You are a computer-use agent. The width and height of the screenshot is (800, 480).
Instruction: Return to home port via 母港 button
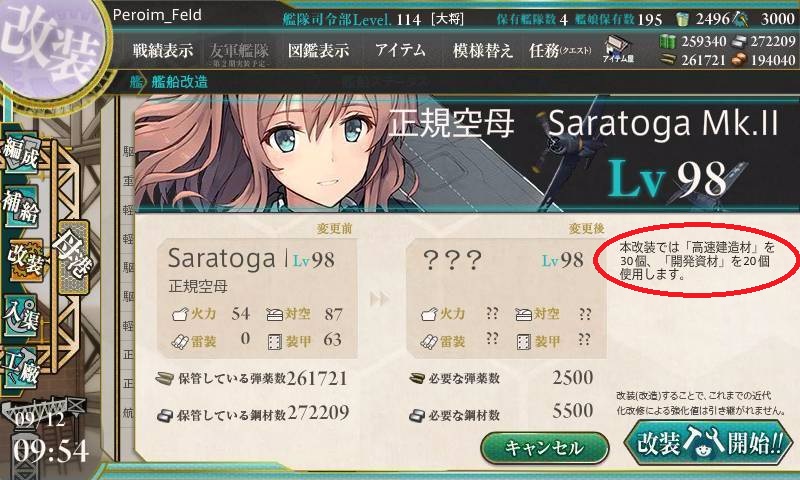[x=73, y=258]
